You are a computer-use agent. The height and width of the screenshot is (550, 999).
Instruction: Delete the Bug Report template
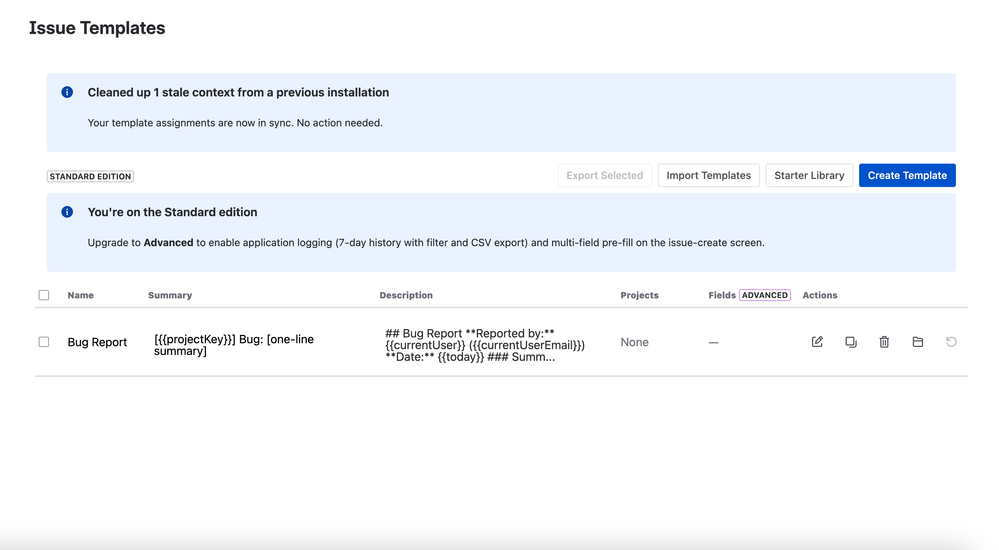tap(884, 342)
